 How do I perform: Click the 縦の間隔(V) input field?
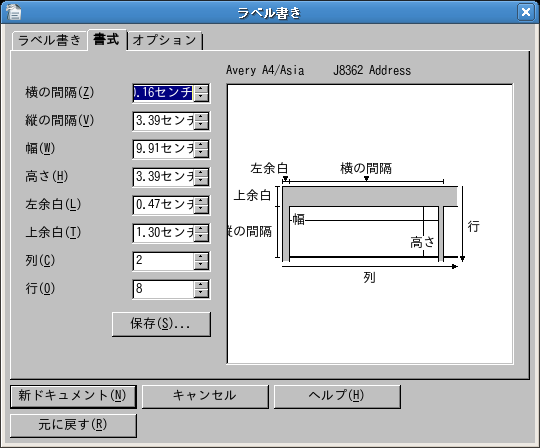coord(163,121)
